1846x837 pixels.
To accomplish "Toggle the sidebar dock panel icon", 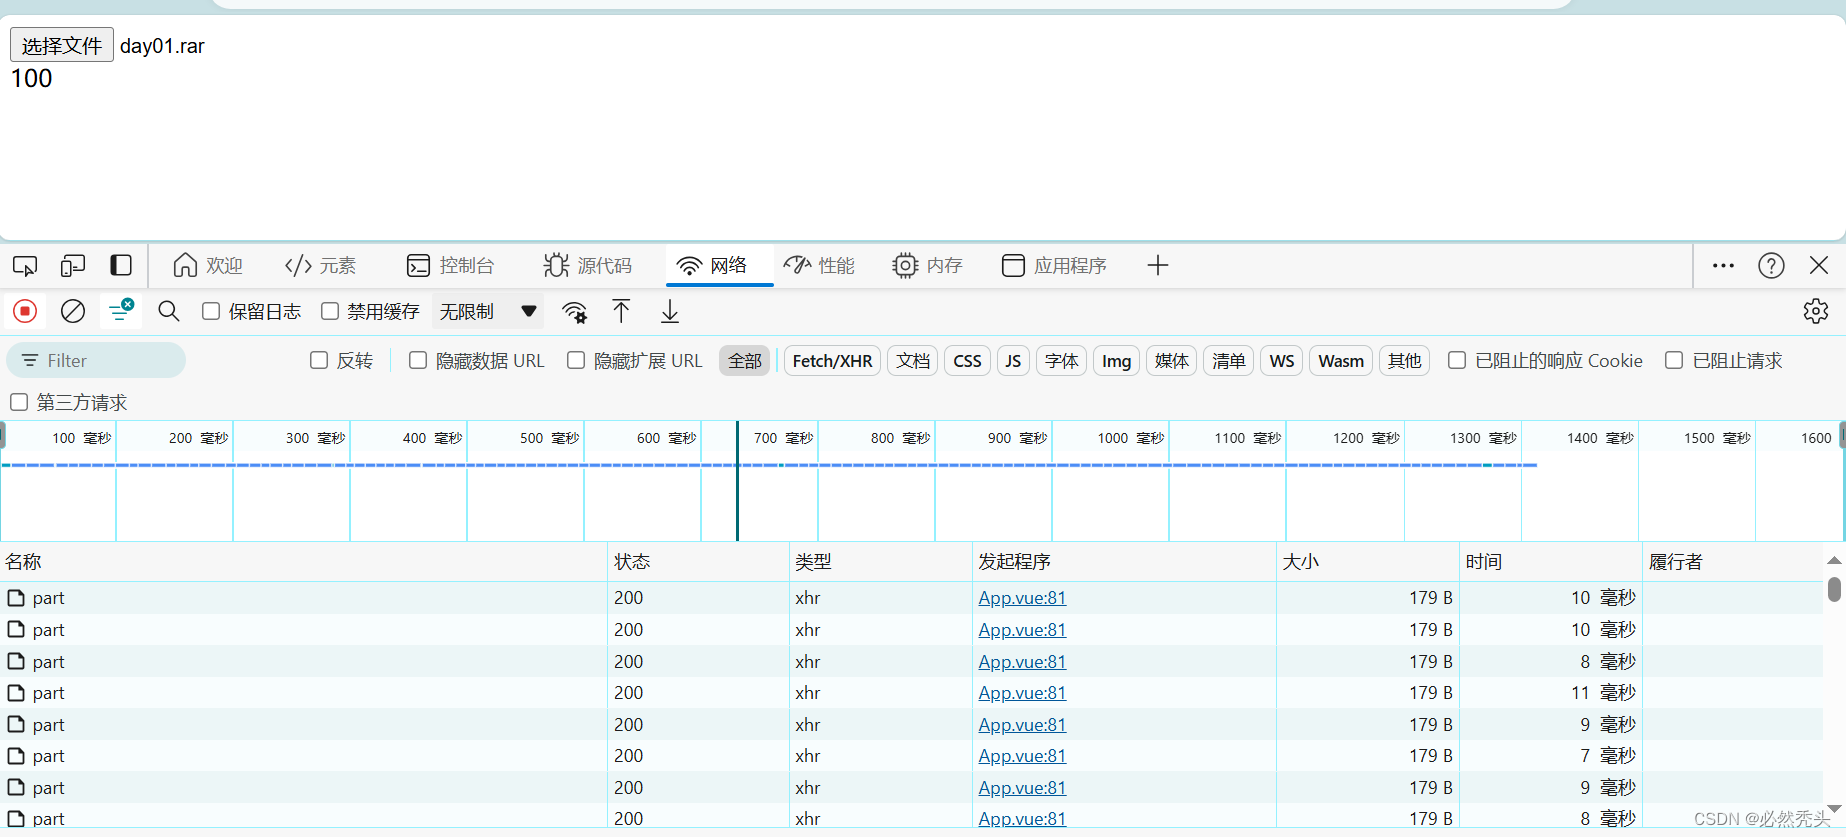I will (121, 265).
